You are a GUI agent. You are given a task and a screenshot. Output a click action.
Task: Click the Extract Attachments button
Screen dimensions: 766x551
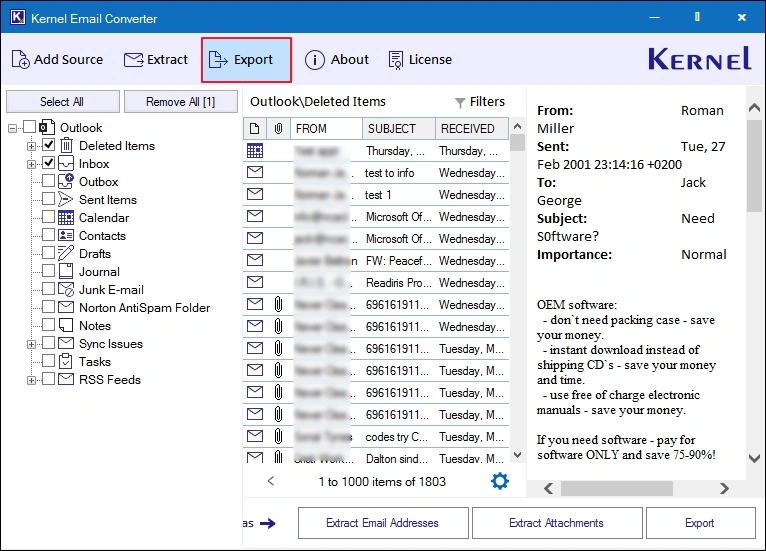(x=557, y=523)
